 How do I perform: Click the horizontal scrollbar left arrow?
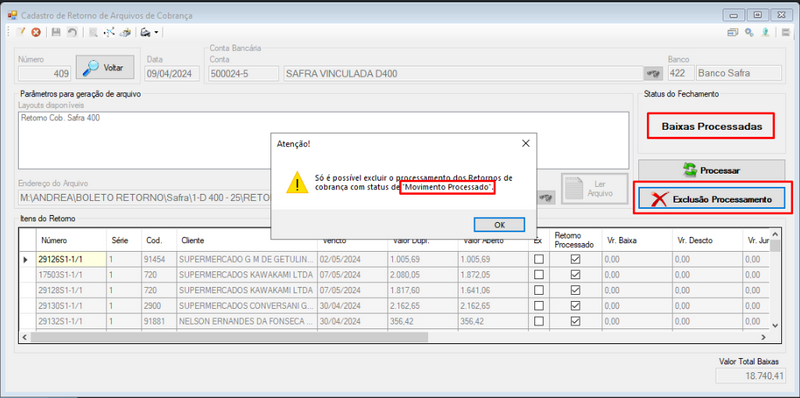(25, 337)
